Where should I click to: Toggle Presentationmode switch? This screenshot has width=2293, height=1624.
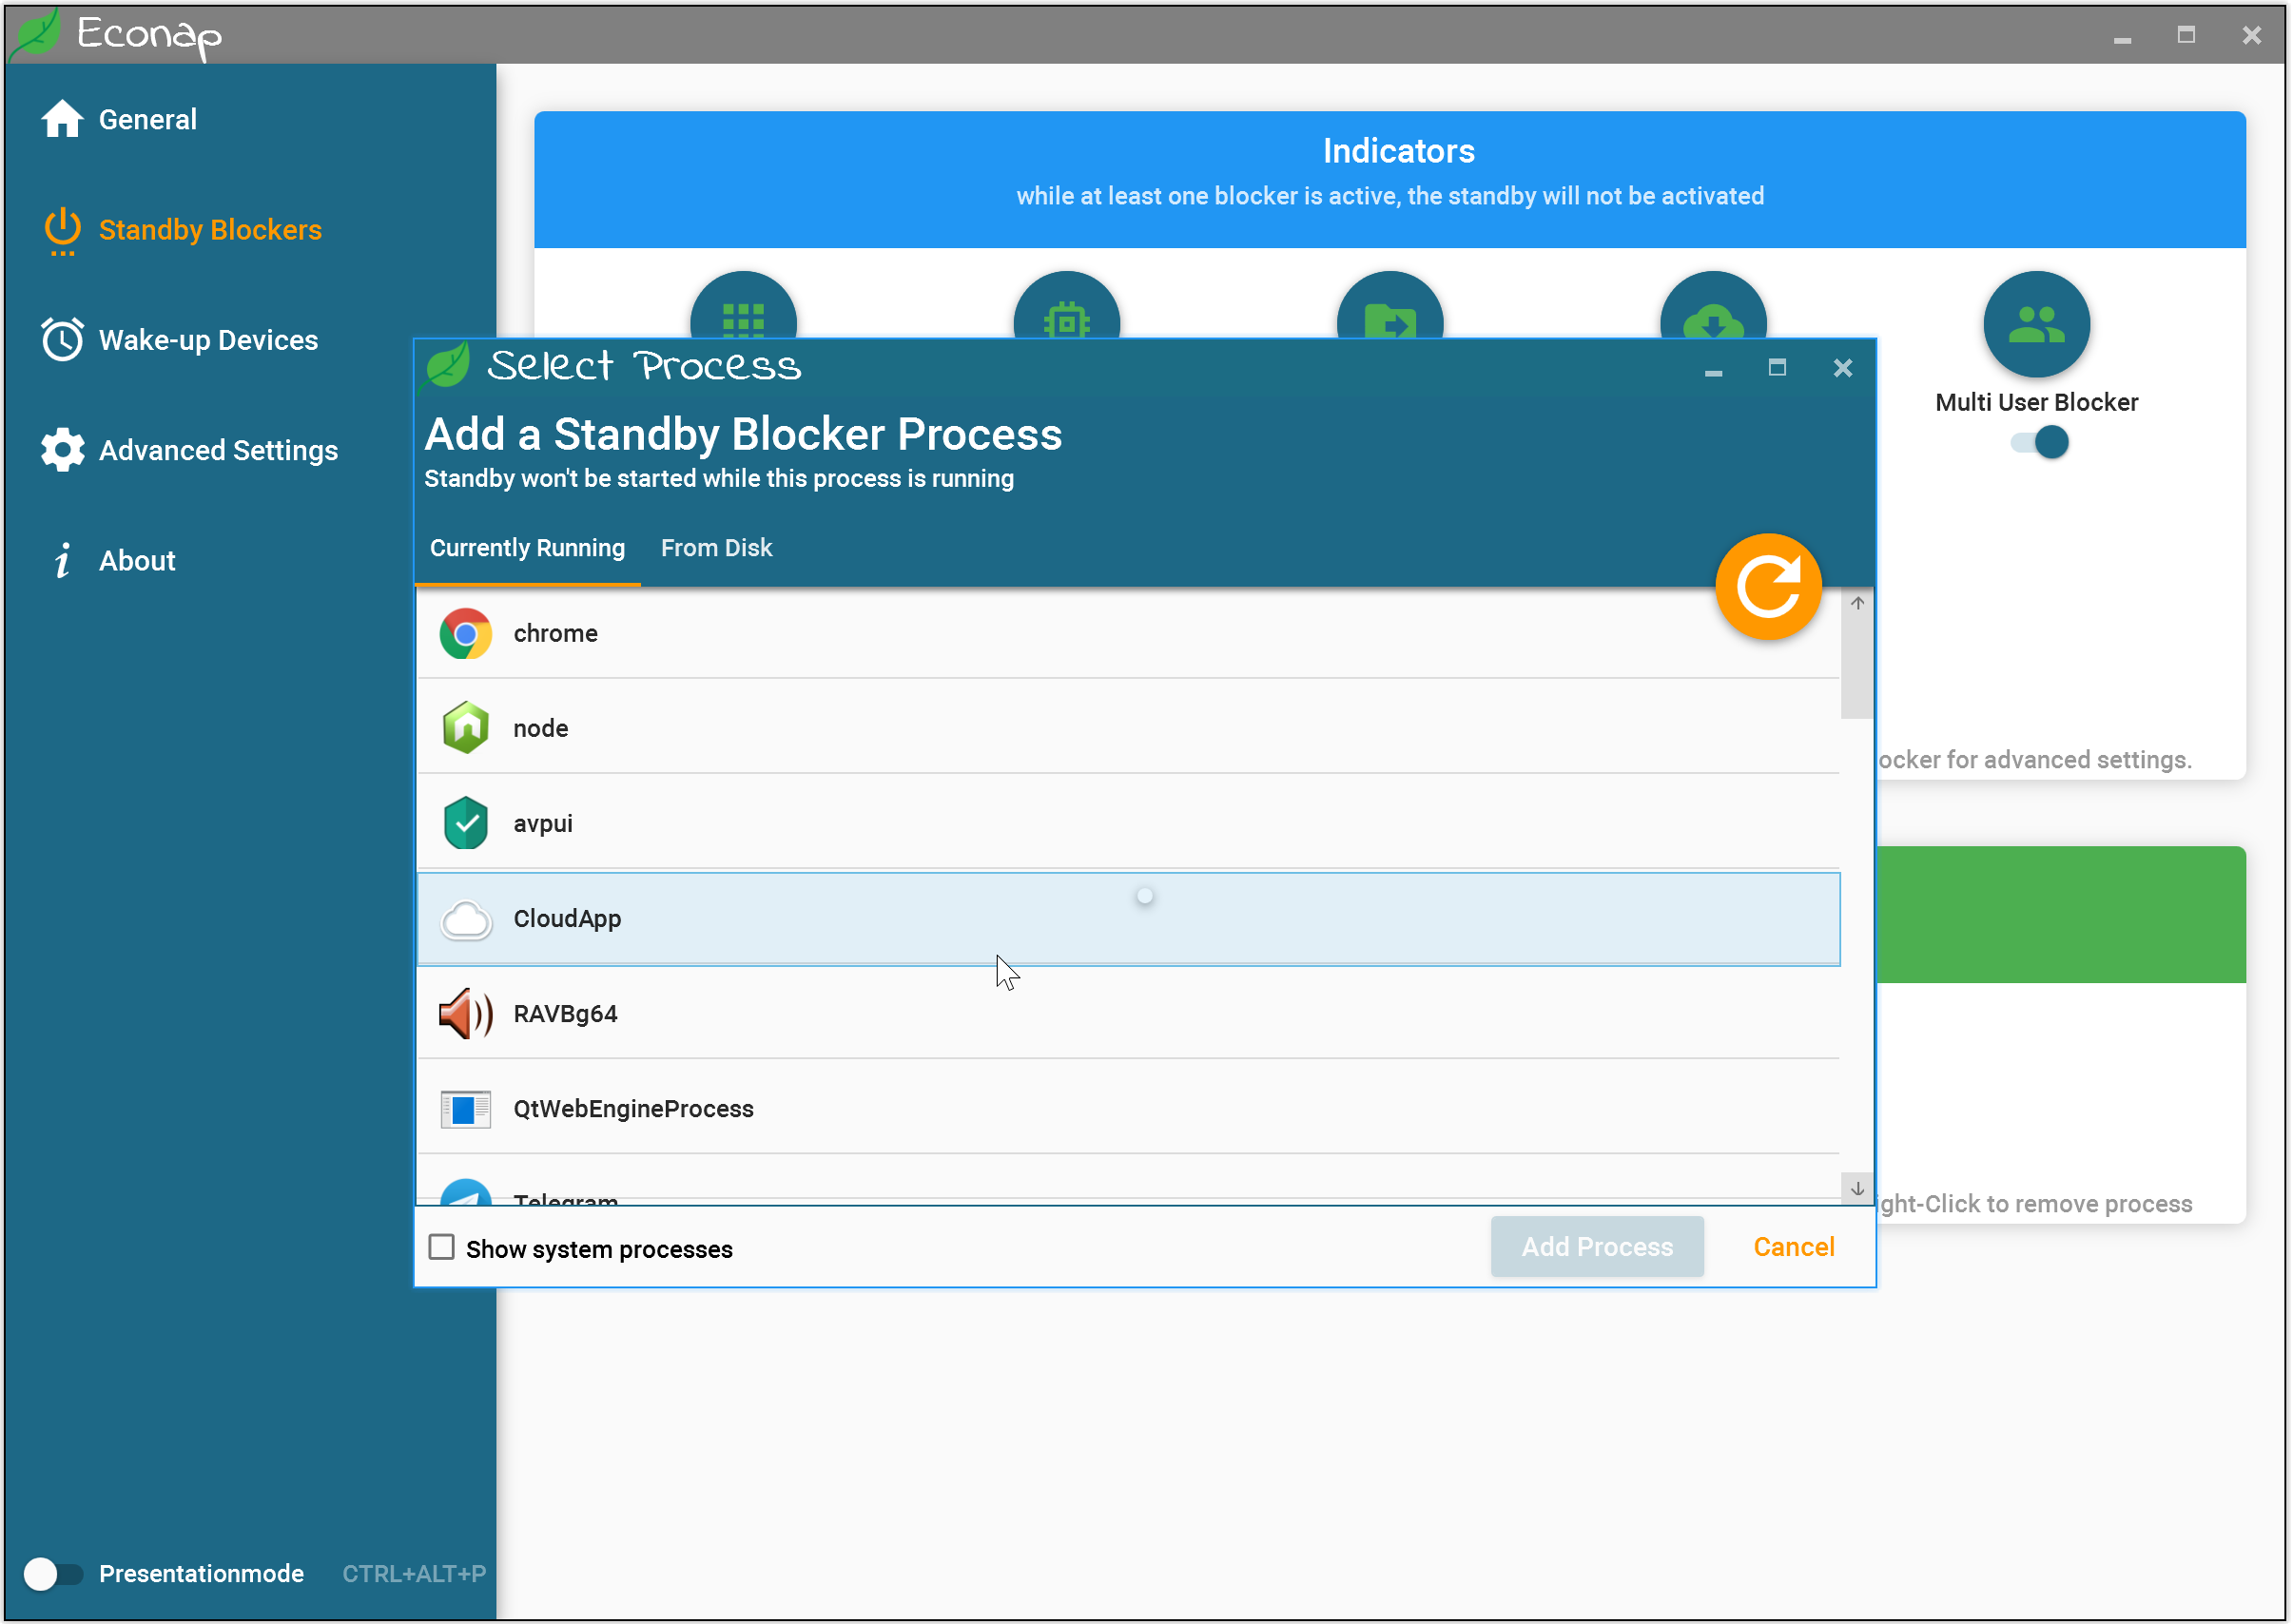coord(53,1573)
